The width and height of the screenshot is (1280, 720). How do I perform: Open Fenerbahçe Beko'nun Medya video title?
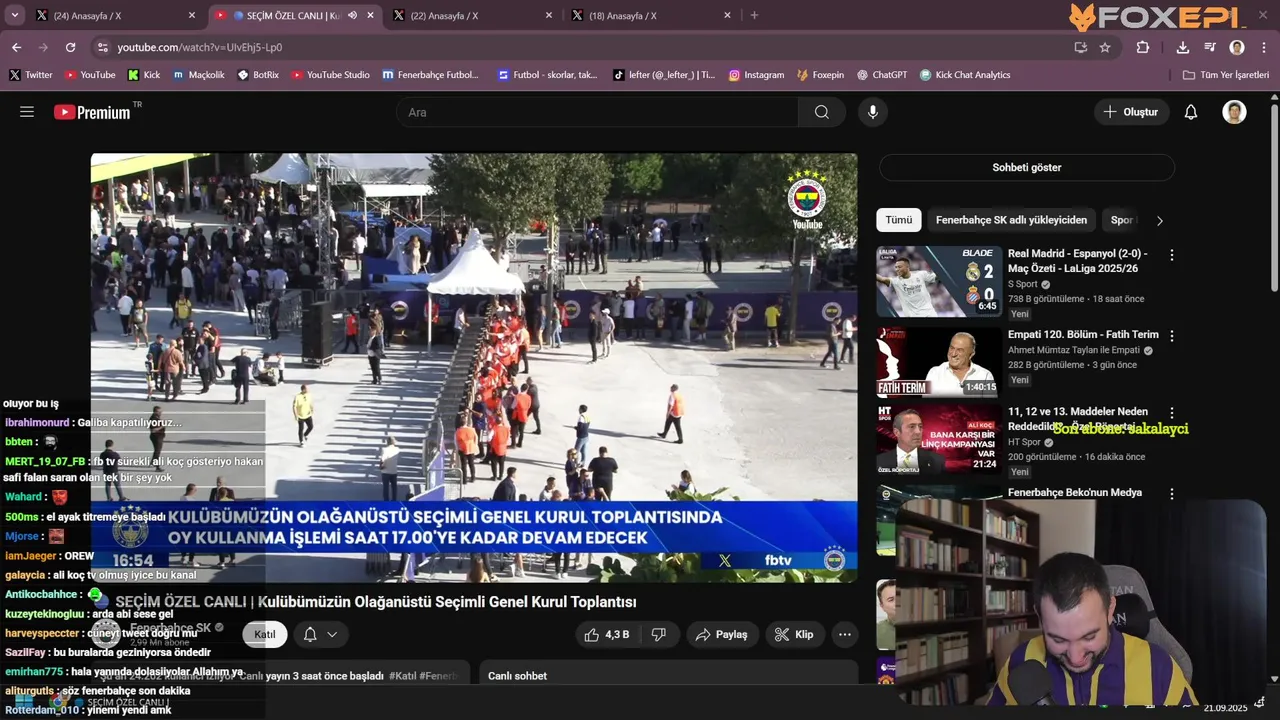click(1075, 492)
